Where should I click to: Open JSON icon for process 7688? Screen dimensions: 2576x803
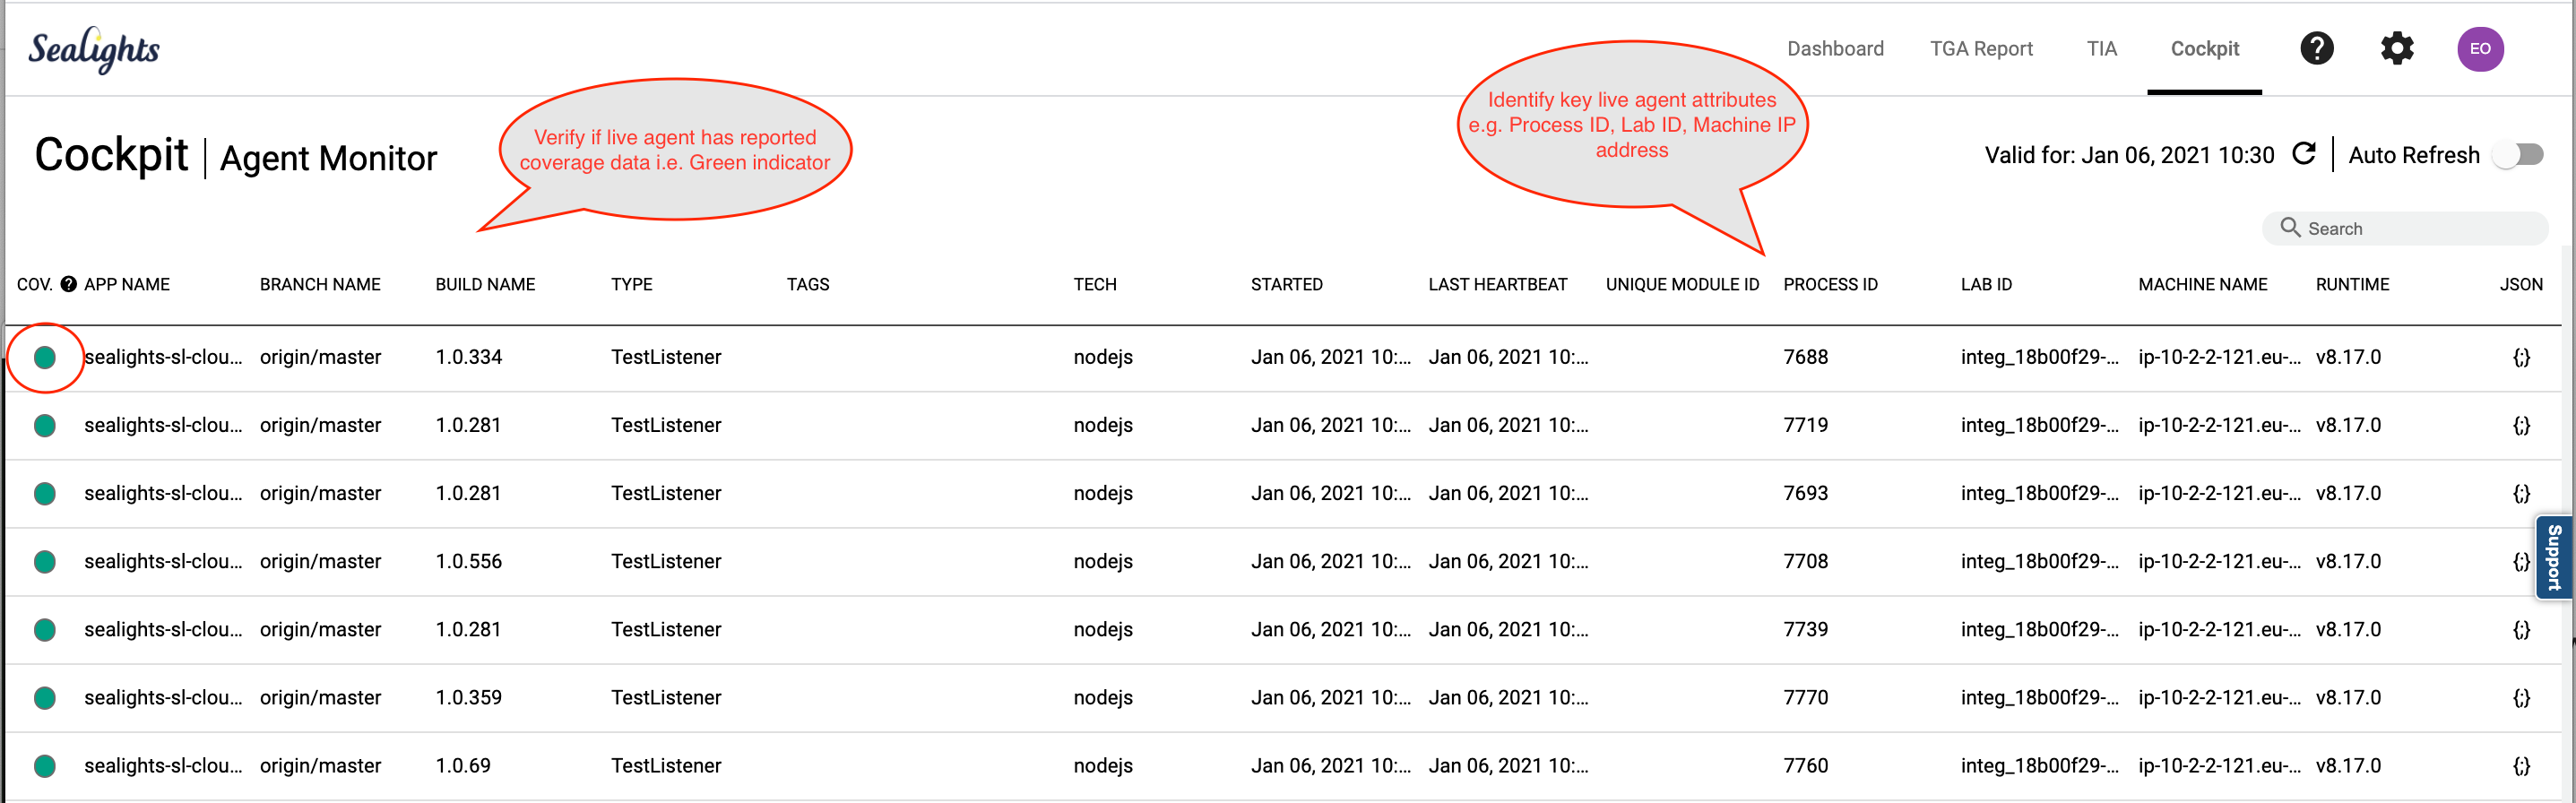pyautogui.click(x=2521, y=357)
